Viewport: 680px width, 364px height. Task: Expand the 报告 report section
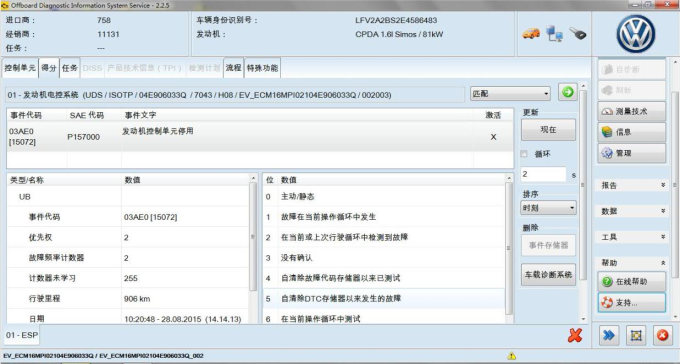pos(633,186)
